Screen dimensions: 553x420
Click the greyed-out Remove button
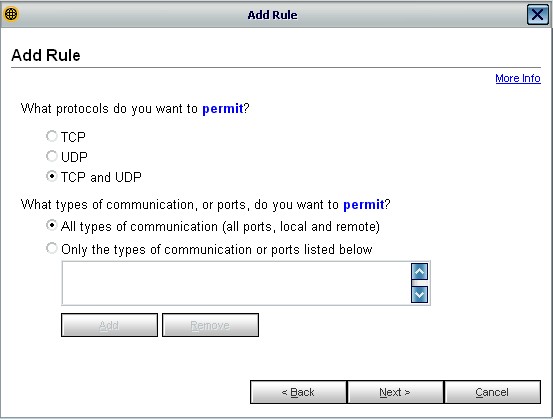click(210, 325)
